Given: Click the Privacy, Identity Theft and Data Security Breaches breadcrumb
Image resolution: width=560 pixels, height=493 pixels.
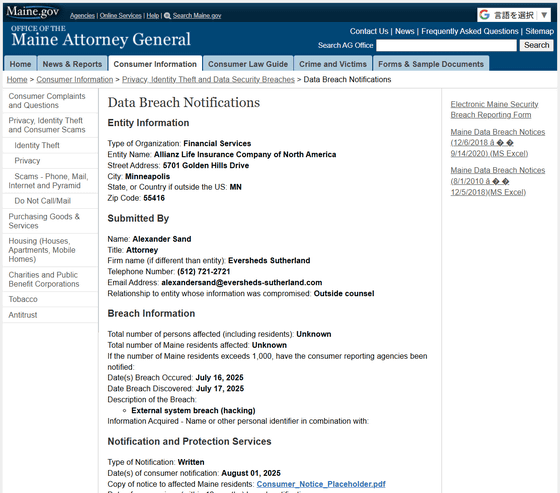Looking at the screenshot, I should (208, 80).
